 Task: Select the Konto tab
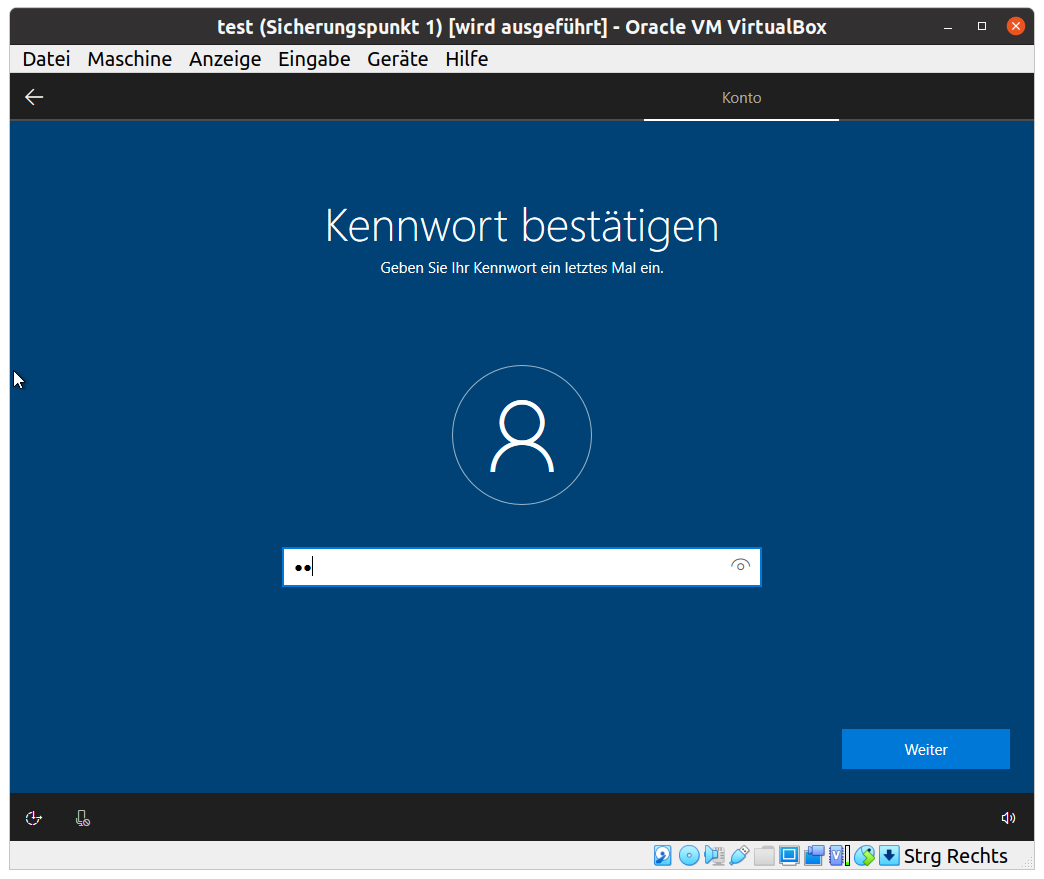tap(741, 98)
